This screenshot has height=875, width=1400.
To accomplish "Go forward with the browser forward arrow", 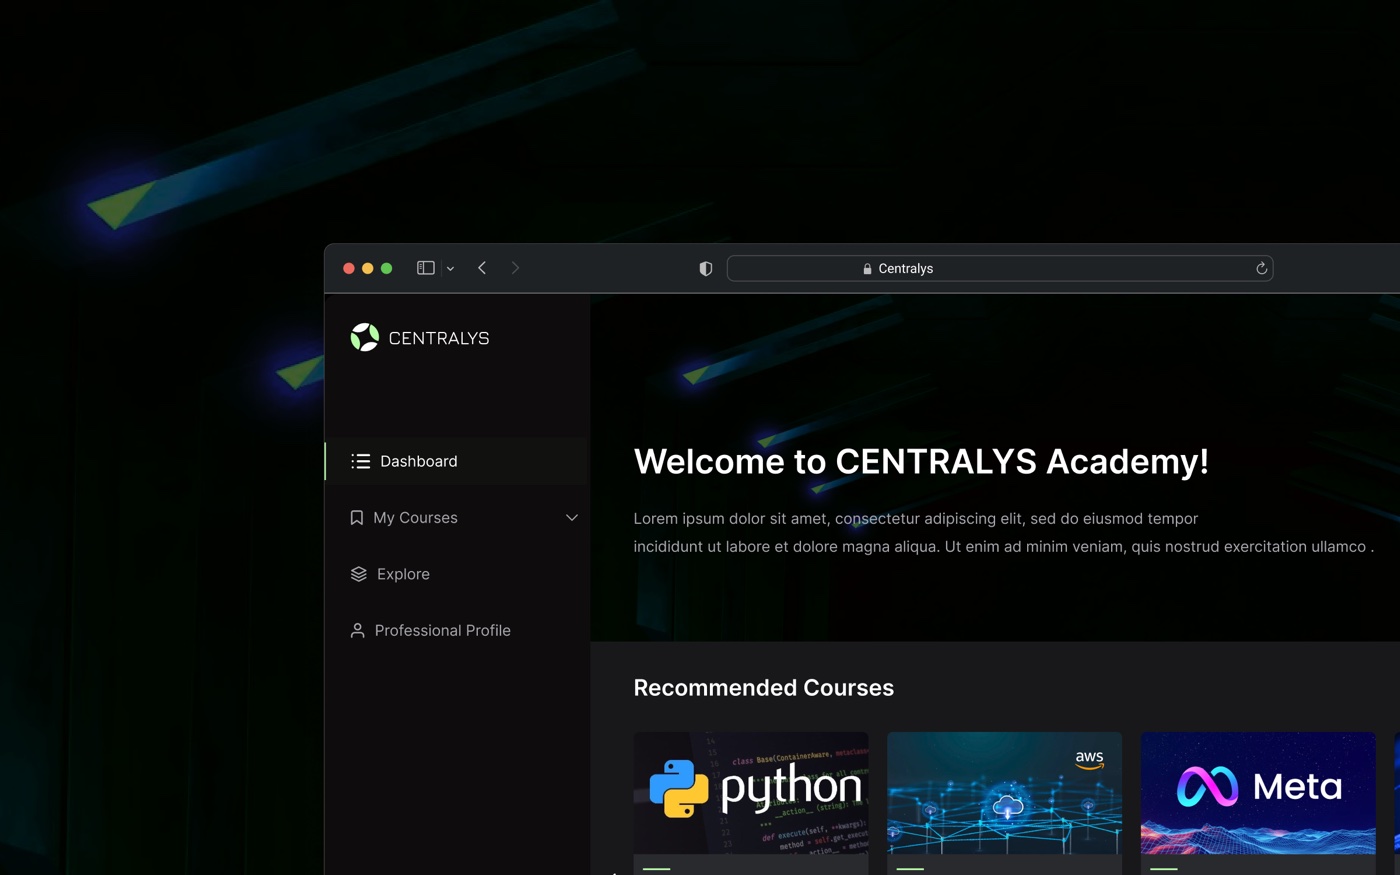I will 515,268.
